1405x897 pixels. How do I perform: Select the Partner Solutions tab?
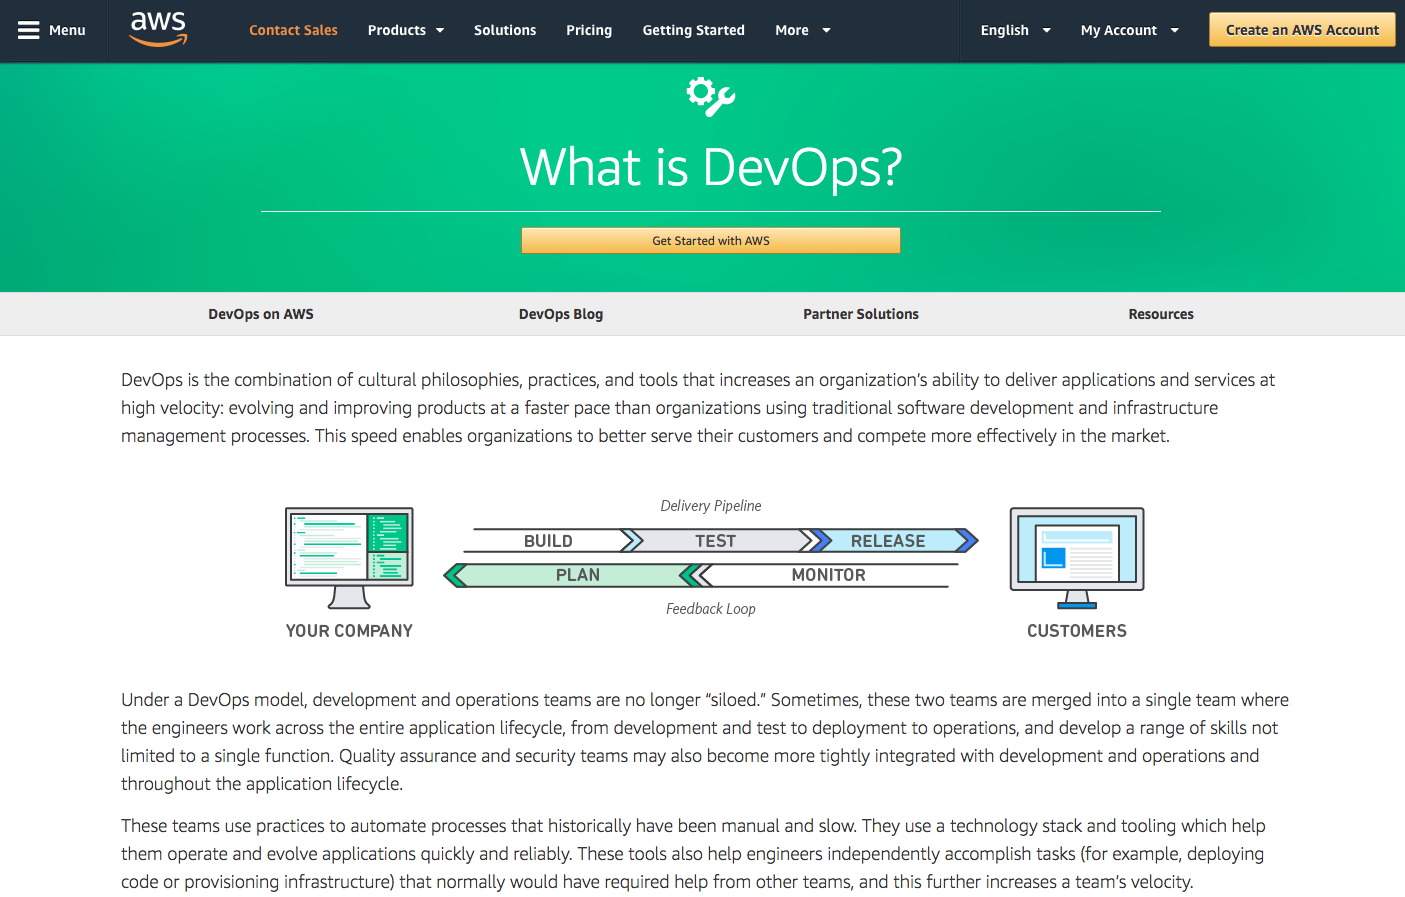click(861, 314)
